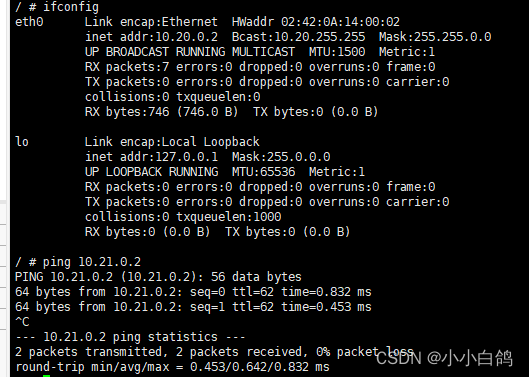Click the seq=0 ping reply line

193,292
